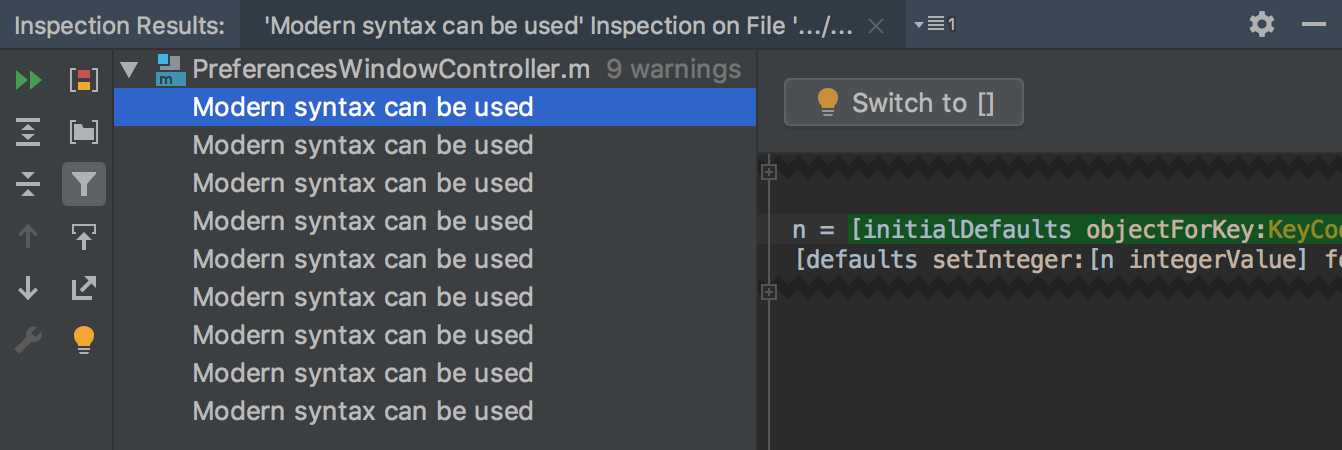Screen dimensions: 1342x450
Task: Select the 'Modern syntax can be used' inspection tab
Action: point(560,25)
